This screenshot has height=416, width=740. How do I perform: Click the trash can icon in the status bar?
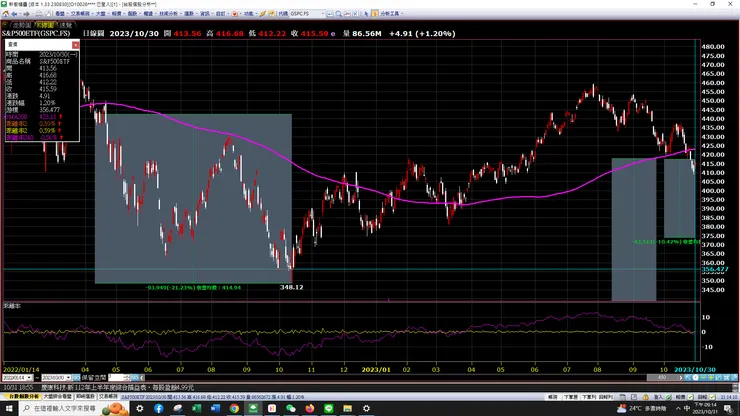click(x=623, y=397)
